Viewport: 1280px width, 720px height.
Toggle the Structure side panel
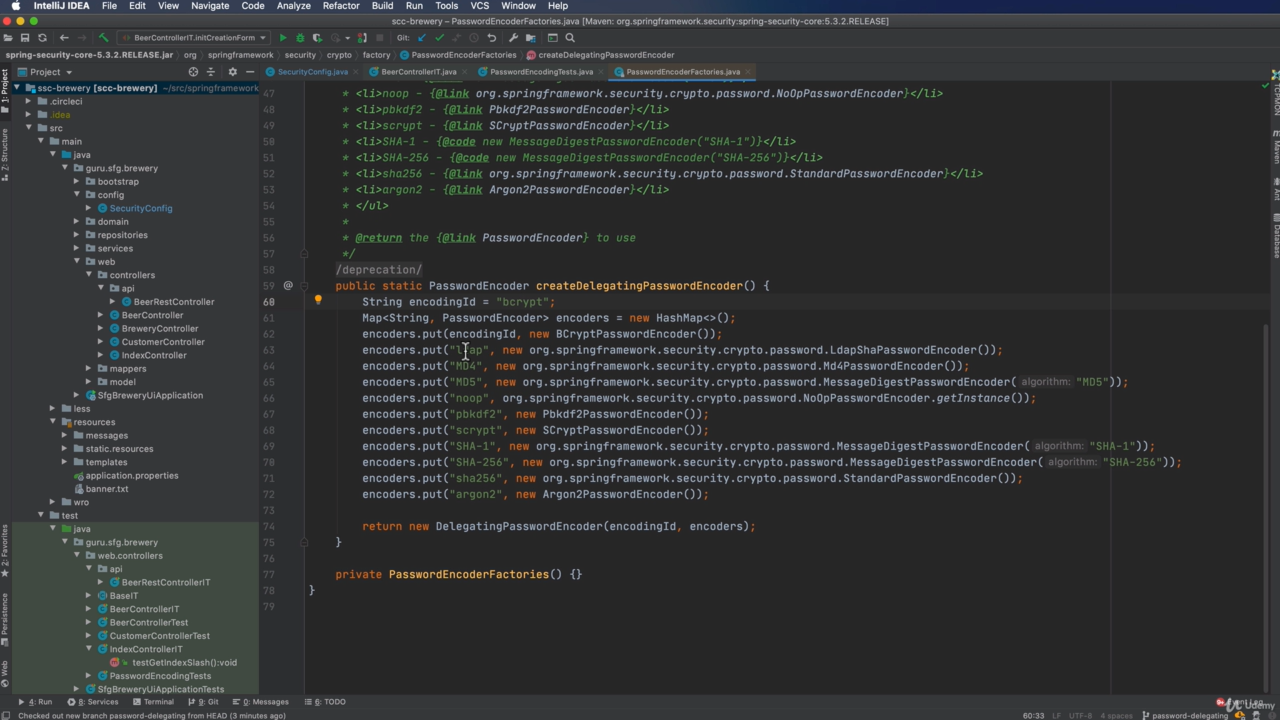click(5, 154)
